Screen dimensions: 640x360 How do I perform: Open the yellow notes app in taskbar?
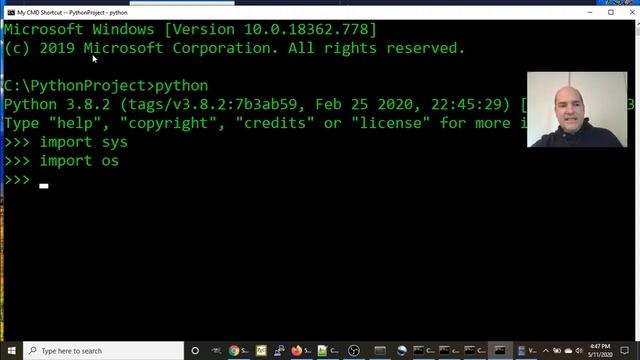[x=261, y=351]
